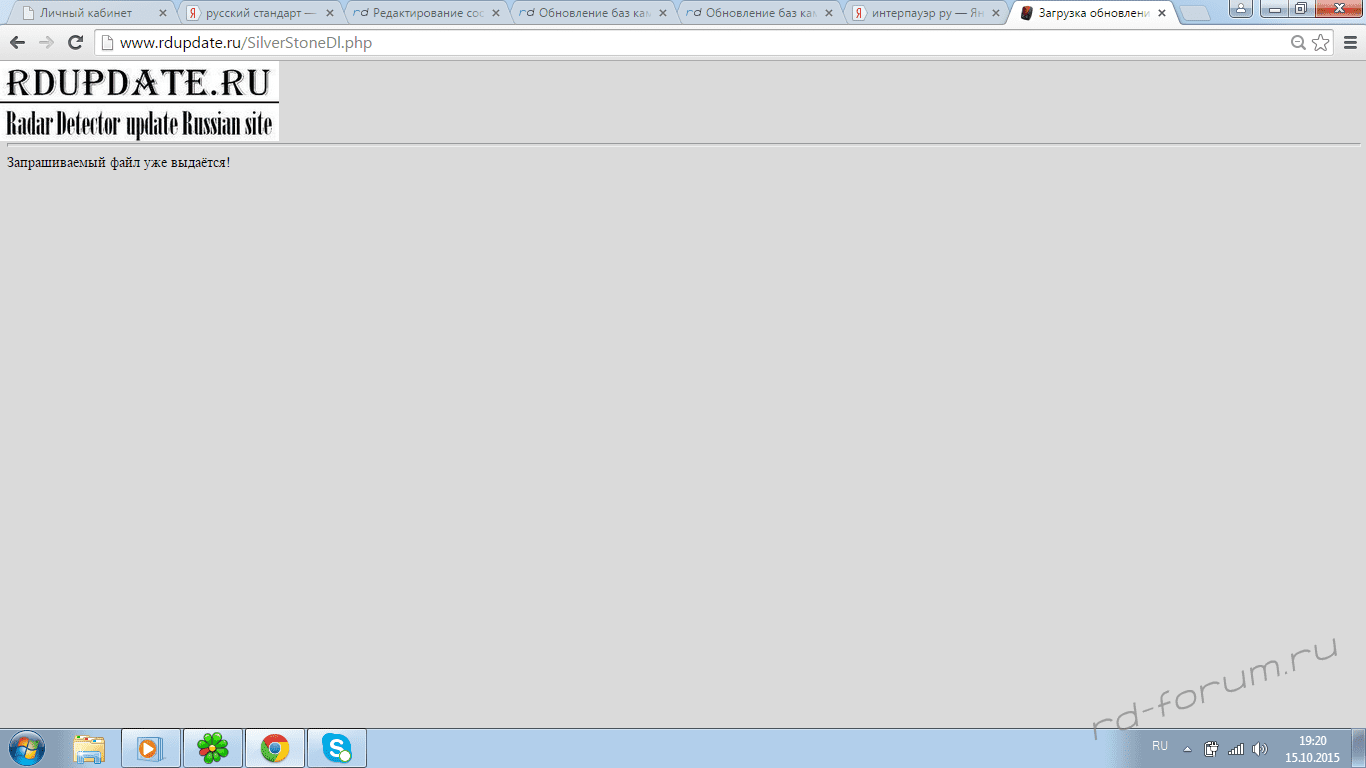Focus the address bar showing rdupdate.ru URL

(690, 43)
